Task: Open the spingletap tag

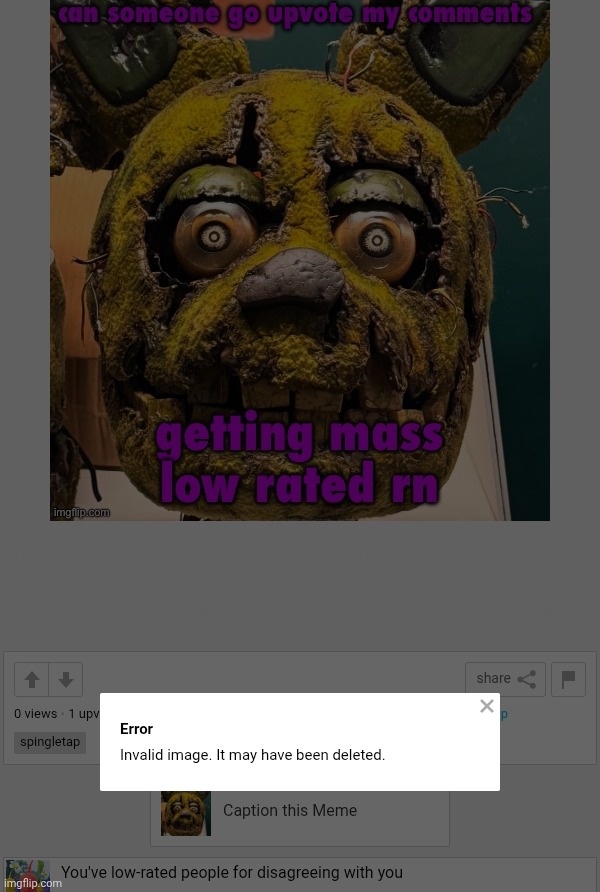Action: click(50, 742)
